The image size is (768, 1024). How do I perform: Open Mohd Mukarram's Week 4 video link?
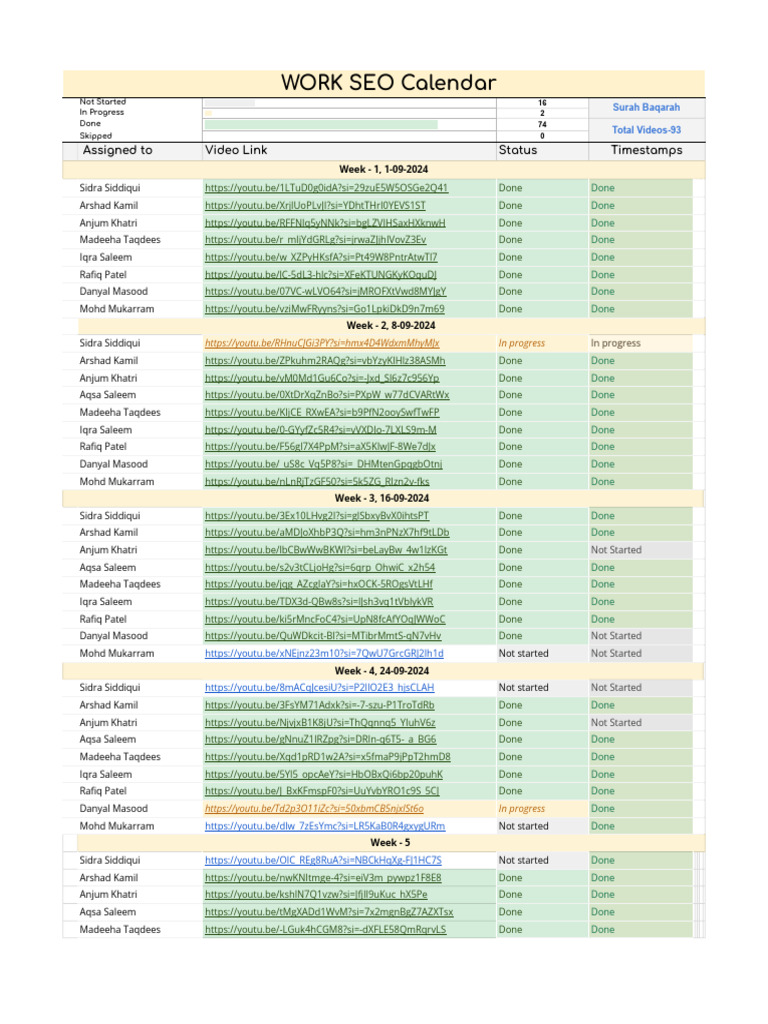tap(325, 826)
